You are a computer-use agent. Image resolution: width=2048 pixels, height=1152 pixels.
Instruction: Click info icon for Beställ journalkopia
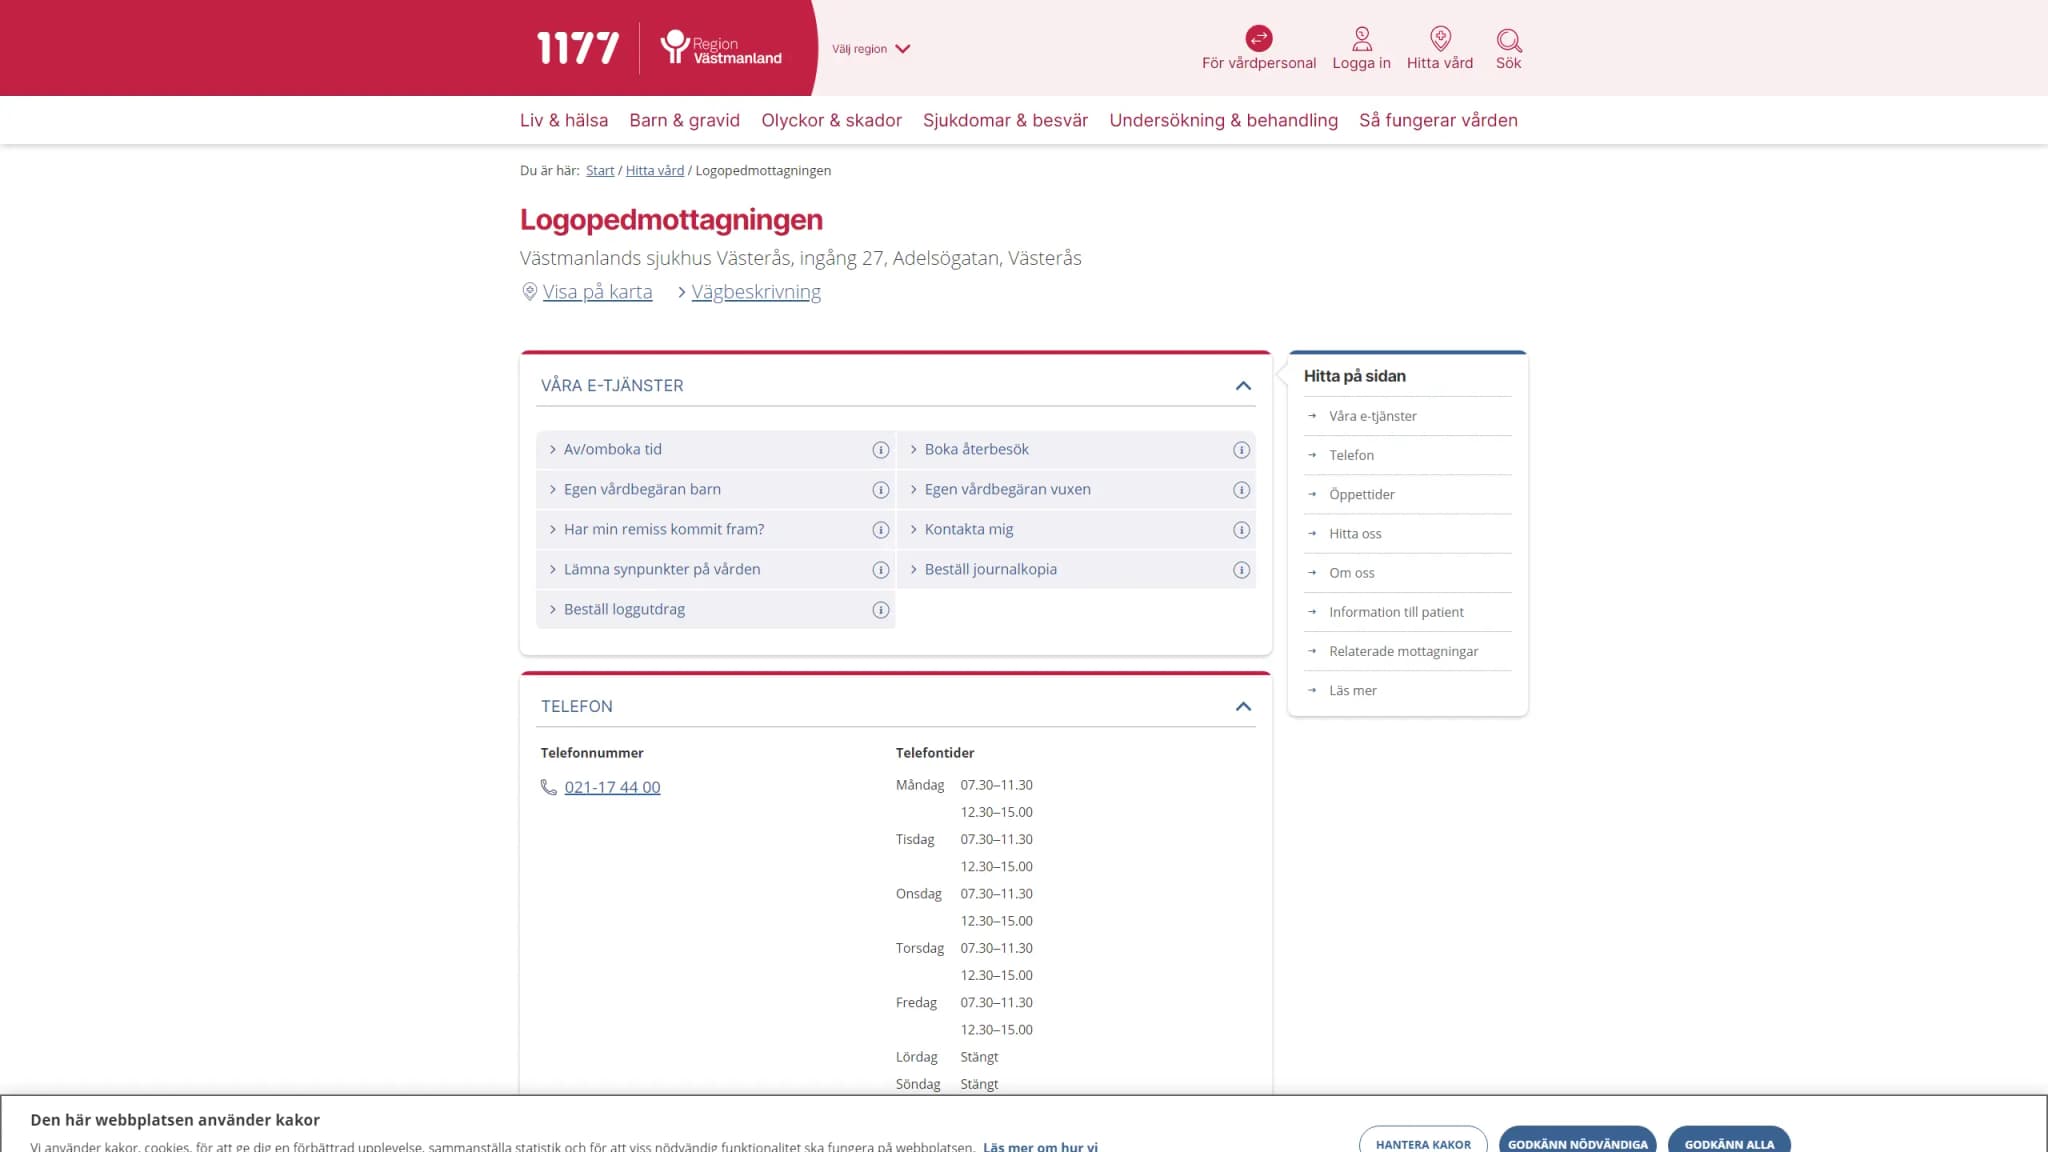coord(1241,570)
